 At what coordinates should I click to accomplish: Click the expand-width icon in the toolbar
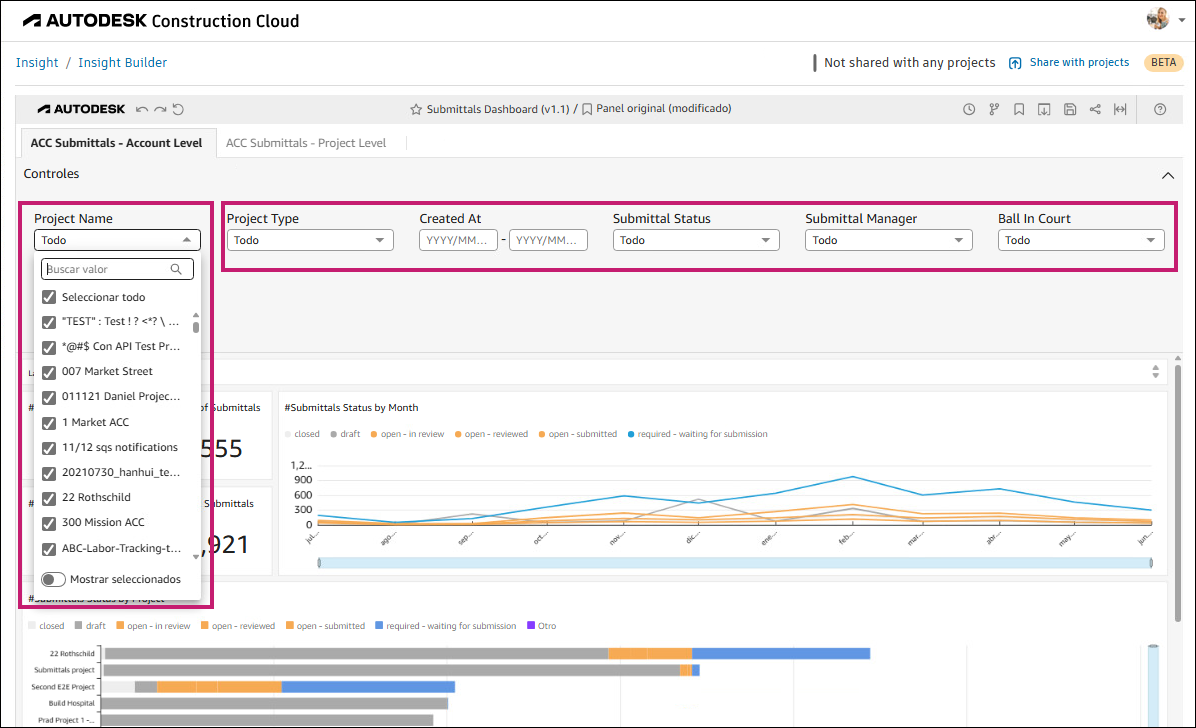pyautogui.click(x=1120, y=108)
